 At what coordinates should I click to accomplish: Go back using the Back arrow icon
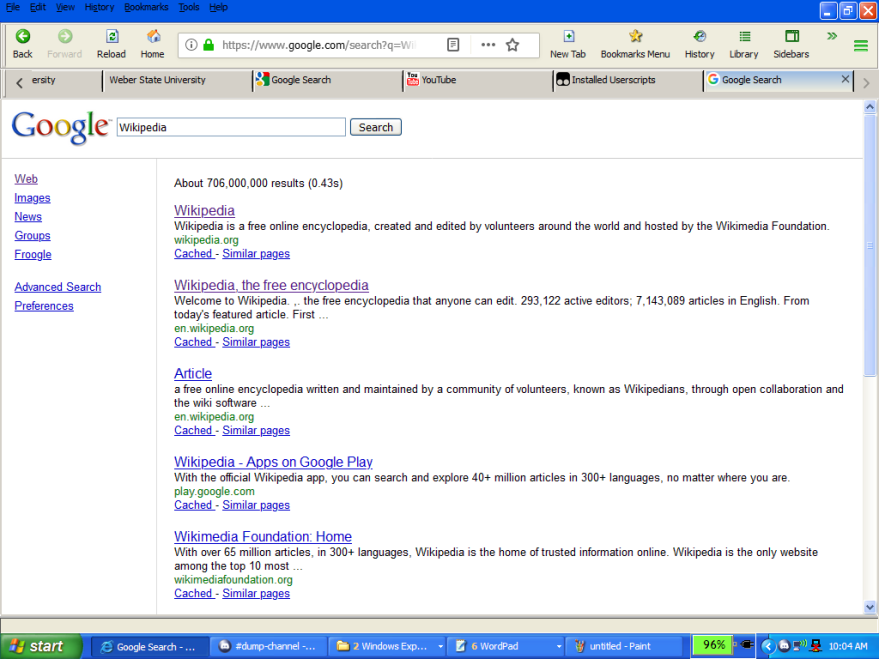[x=22, y=36]
